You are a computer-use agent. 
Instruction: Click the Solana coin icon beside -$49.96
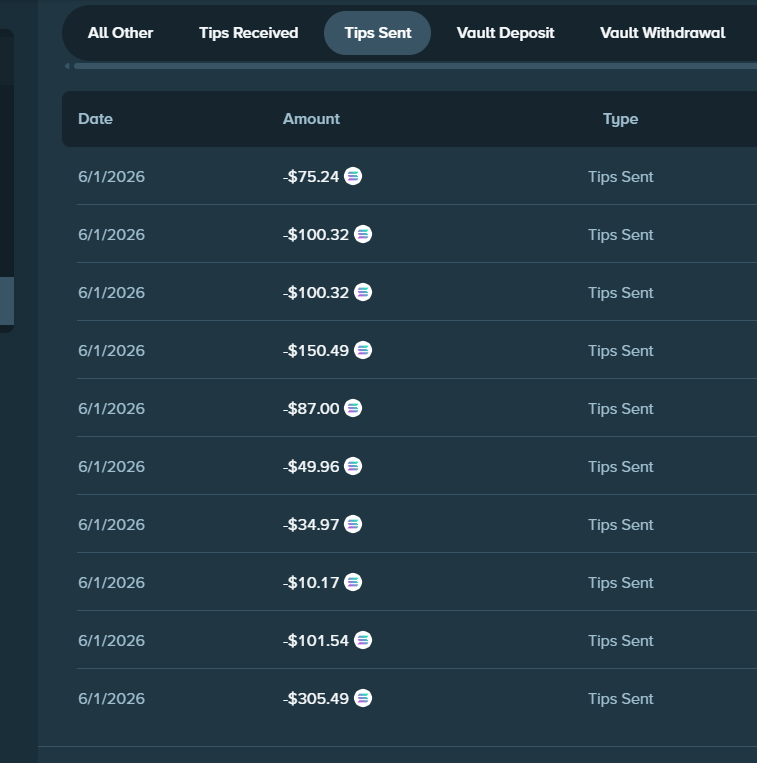(353, 466)
